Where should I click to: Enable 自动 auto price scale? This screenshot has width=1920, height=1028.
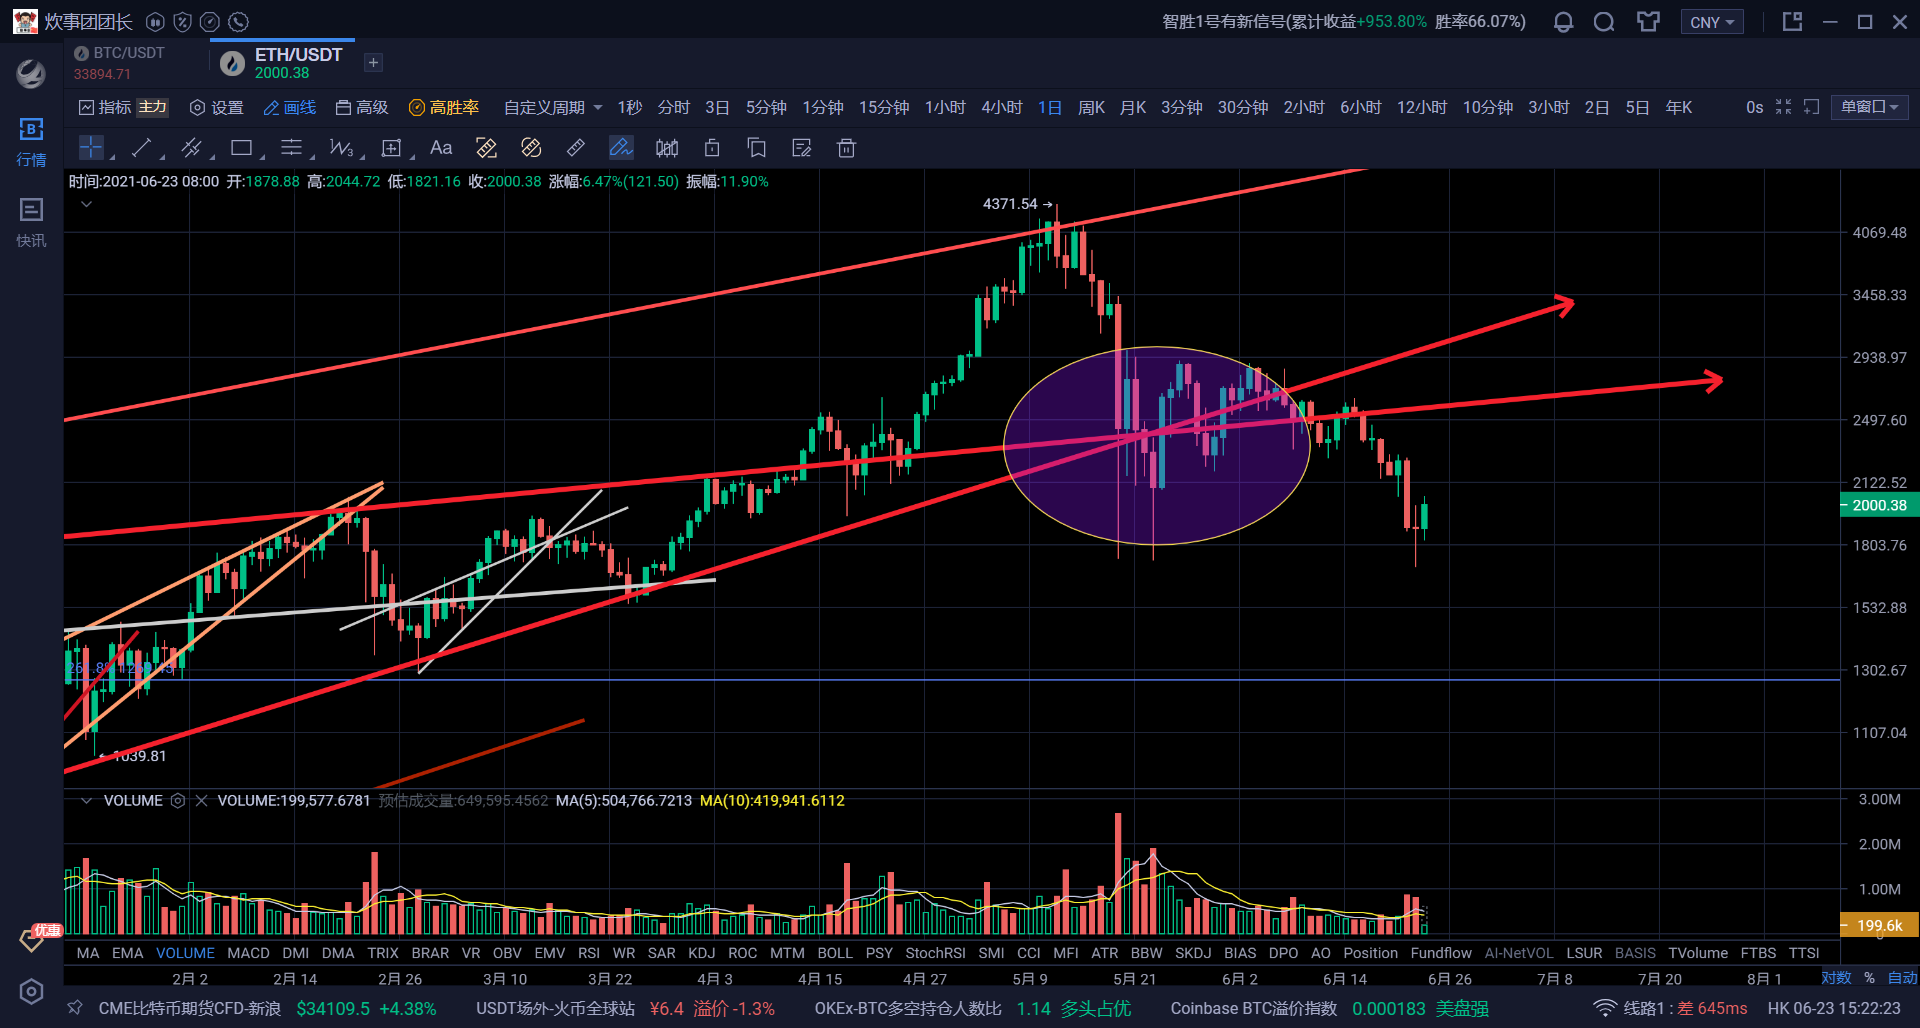(x=1902, y=978)
